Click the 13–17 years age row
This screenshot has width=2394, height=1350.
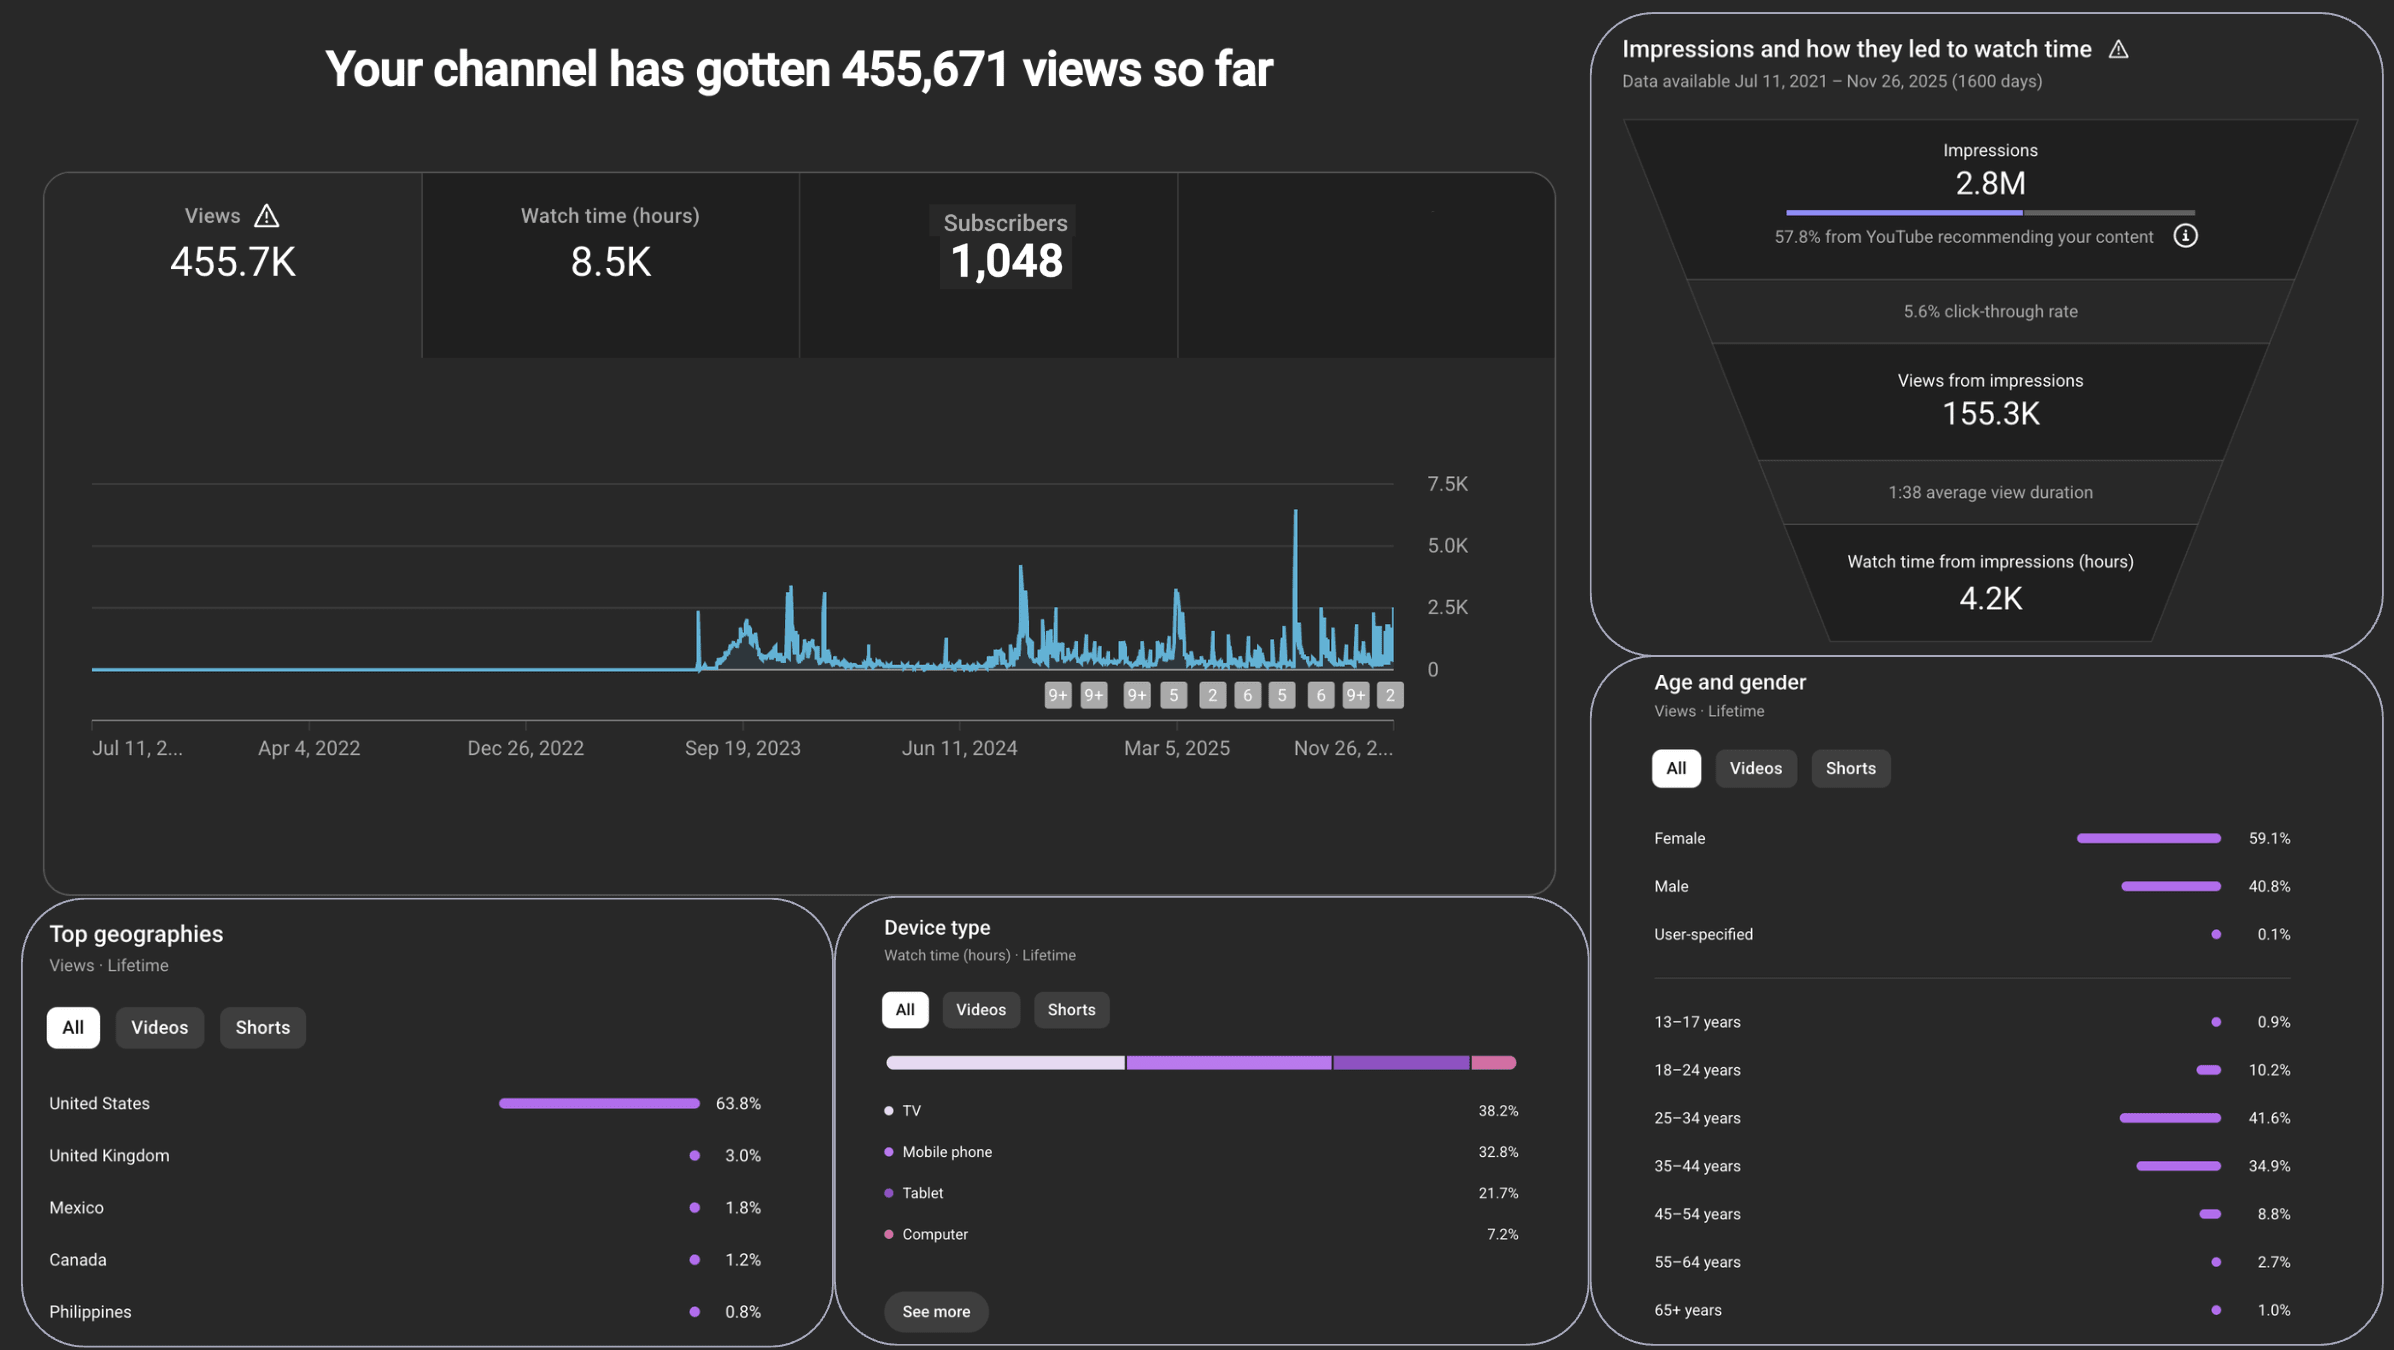(1972, 1022)
